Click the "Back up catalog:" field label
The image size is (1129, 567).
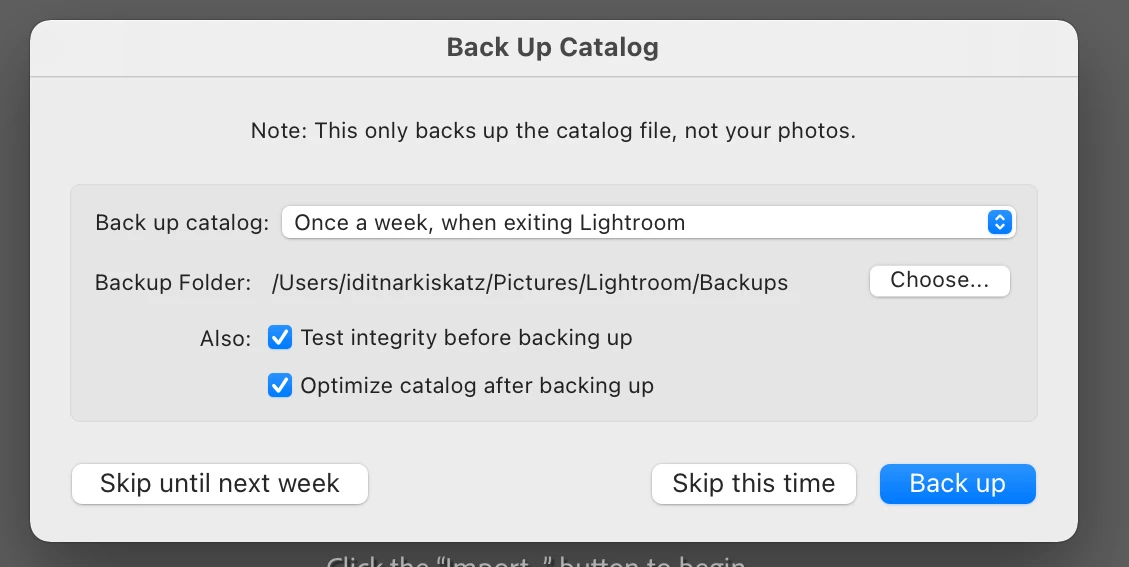click(182, 223)
